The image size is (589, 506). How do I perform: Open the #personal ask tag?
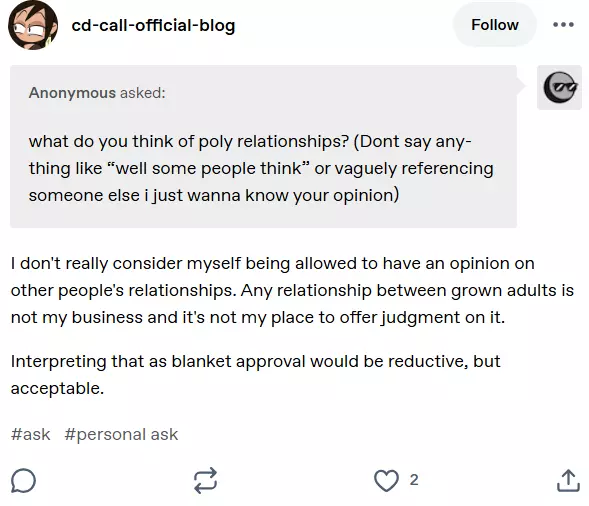121,435
